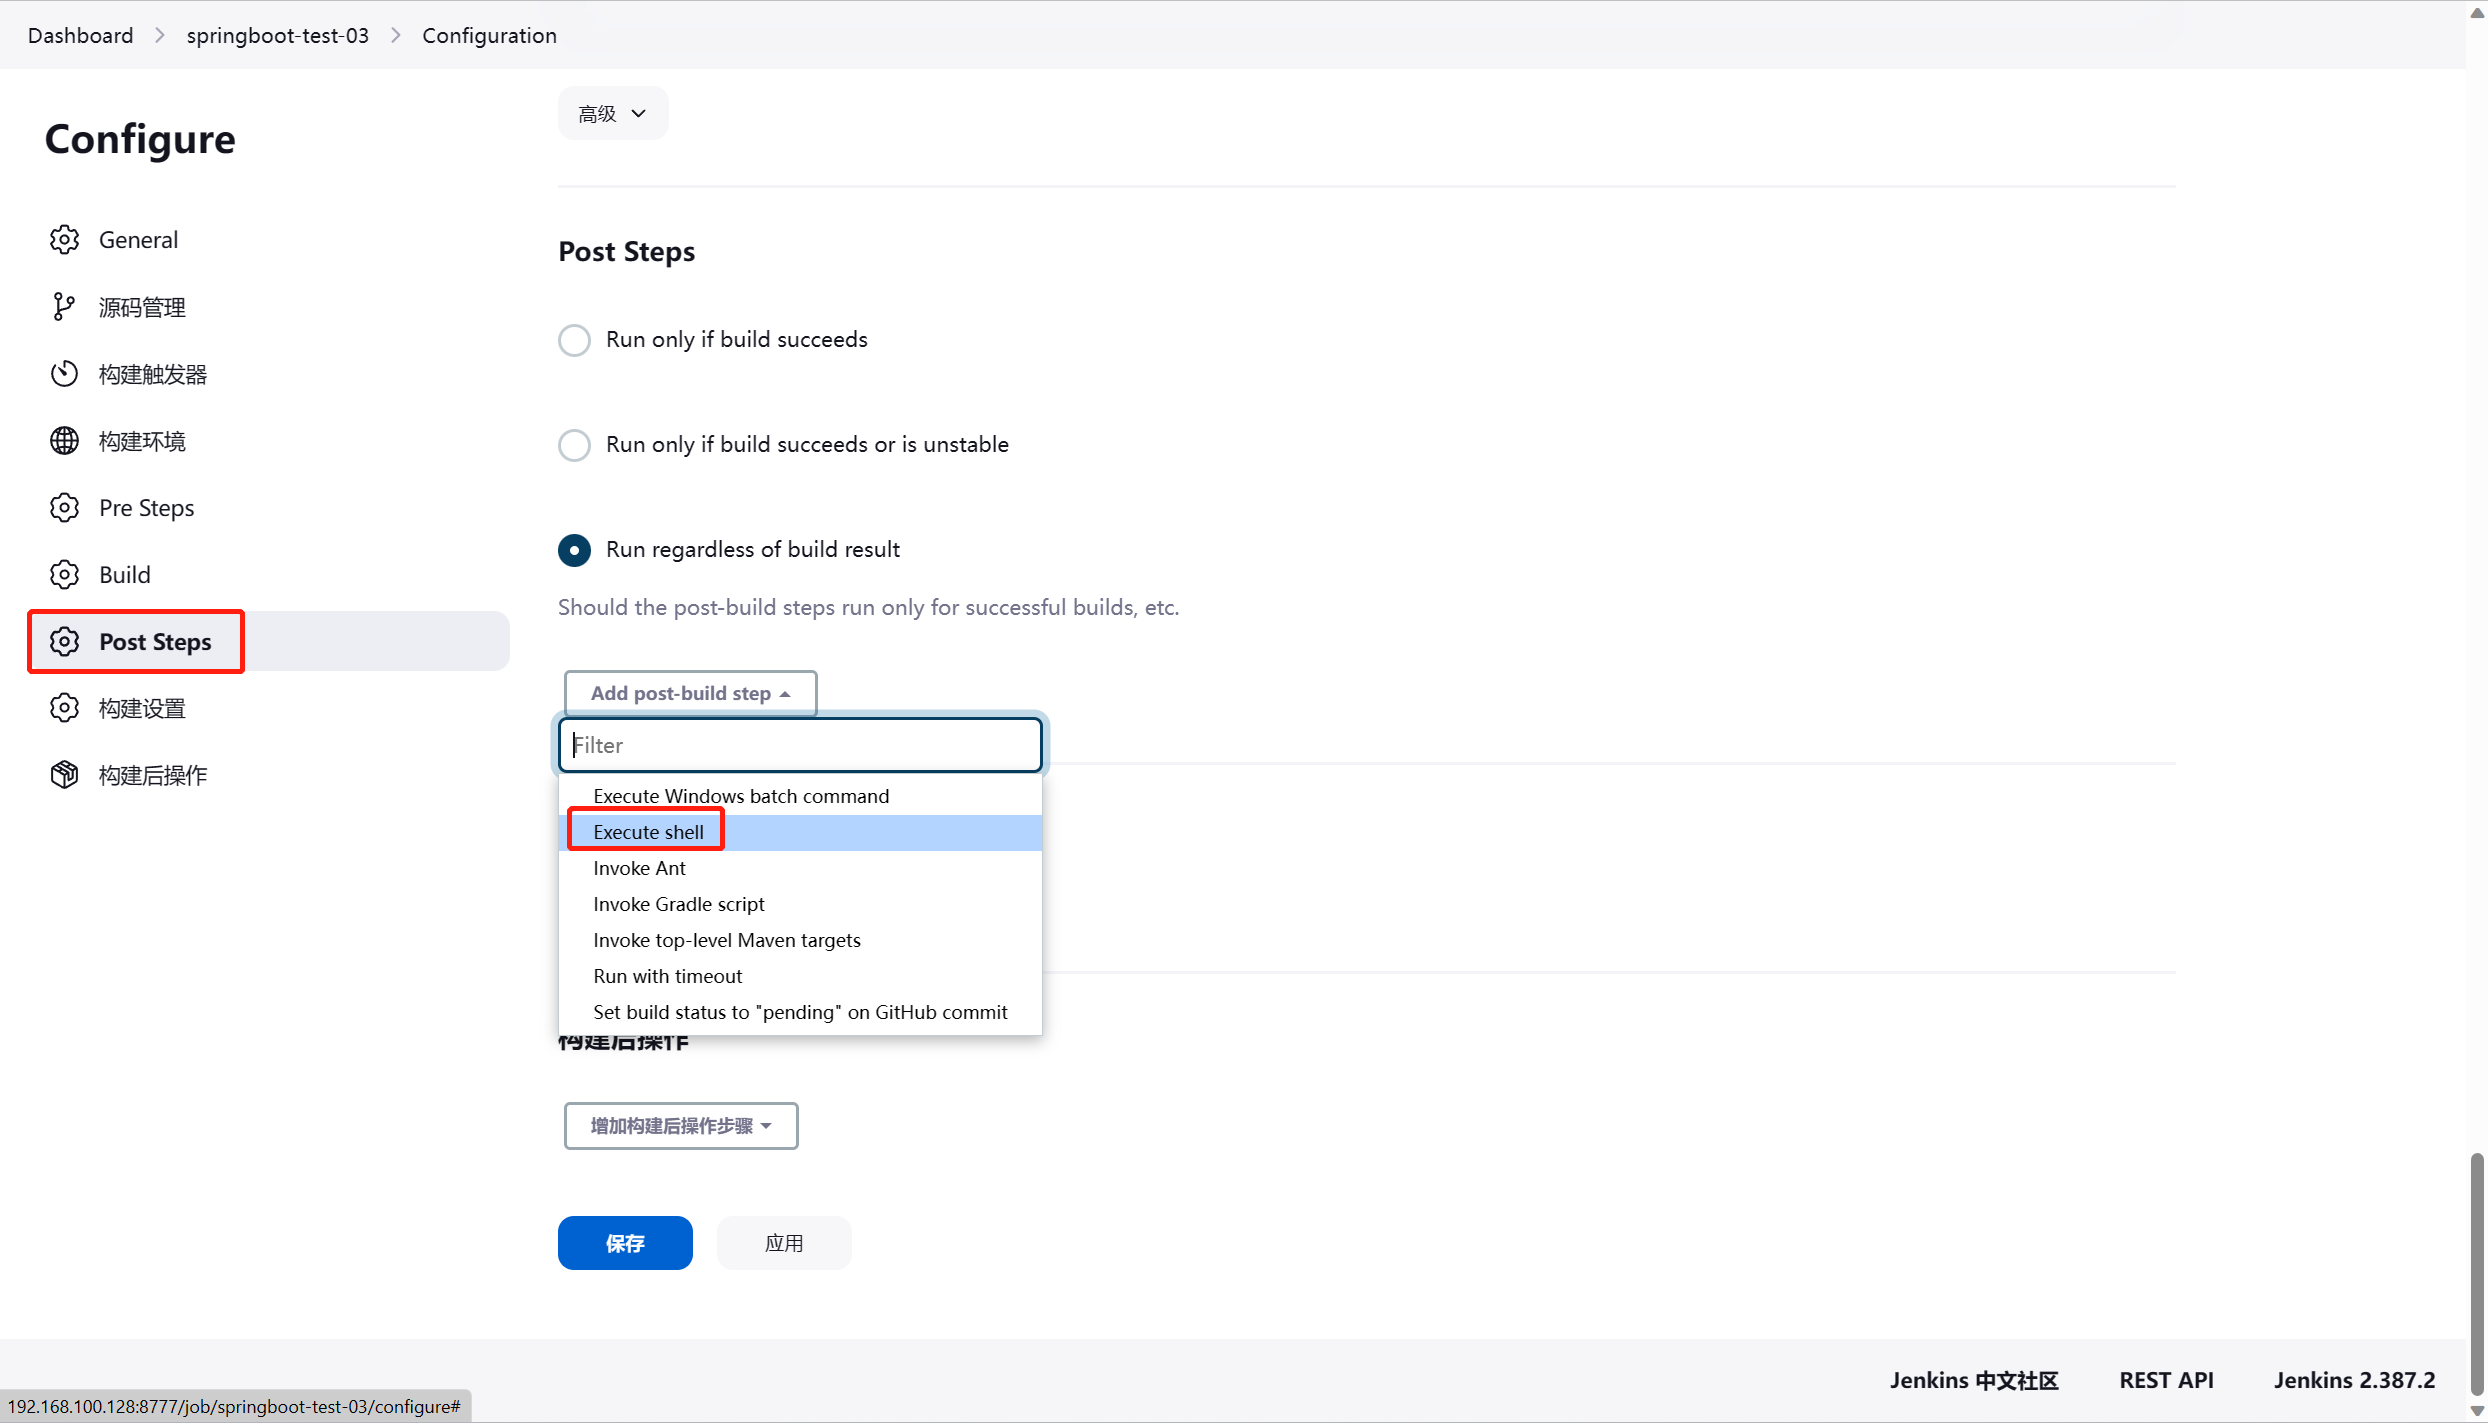Pick Invoke top-level Maven targets
2488x1423 pixels.
[x=726, y=940]
